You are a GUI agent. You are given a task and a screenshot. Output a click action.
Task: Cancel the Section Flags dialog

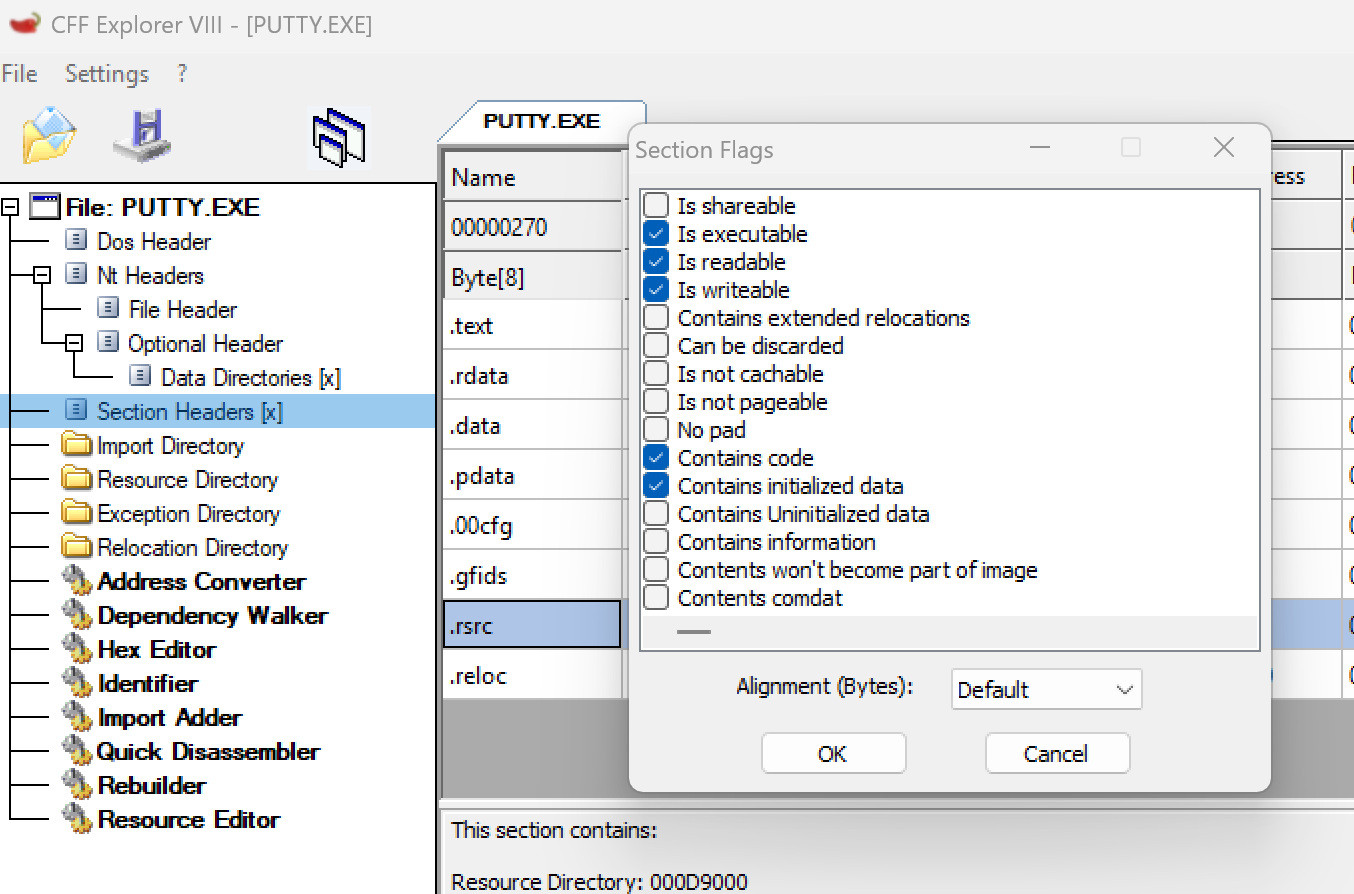click(1057, 754)
